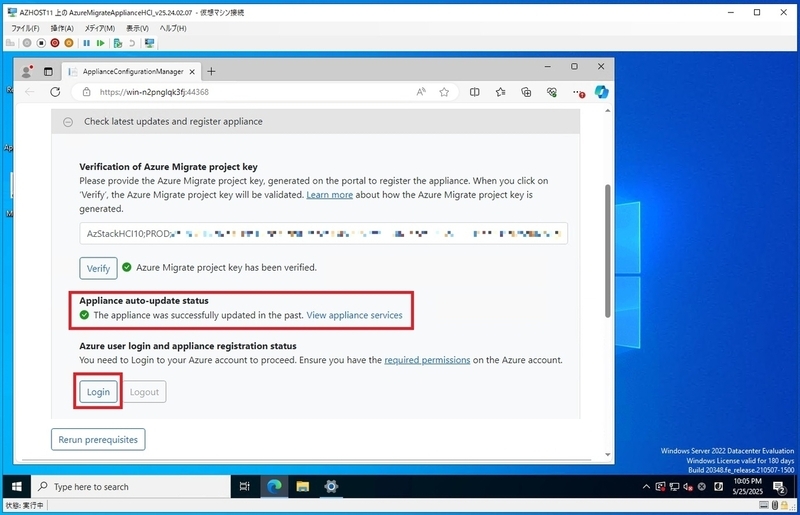Close the ApplianceConfigurationManager tab
The width and height of the screenshot is (800, 515).
click(x=192, y=72)
